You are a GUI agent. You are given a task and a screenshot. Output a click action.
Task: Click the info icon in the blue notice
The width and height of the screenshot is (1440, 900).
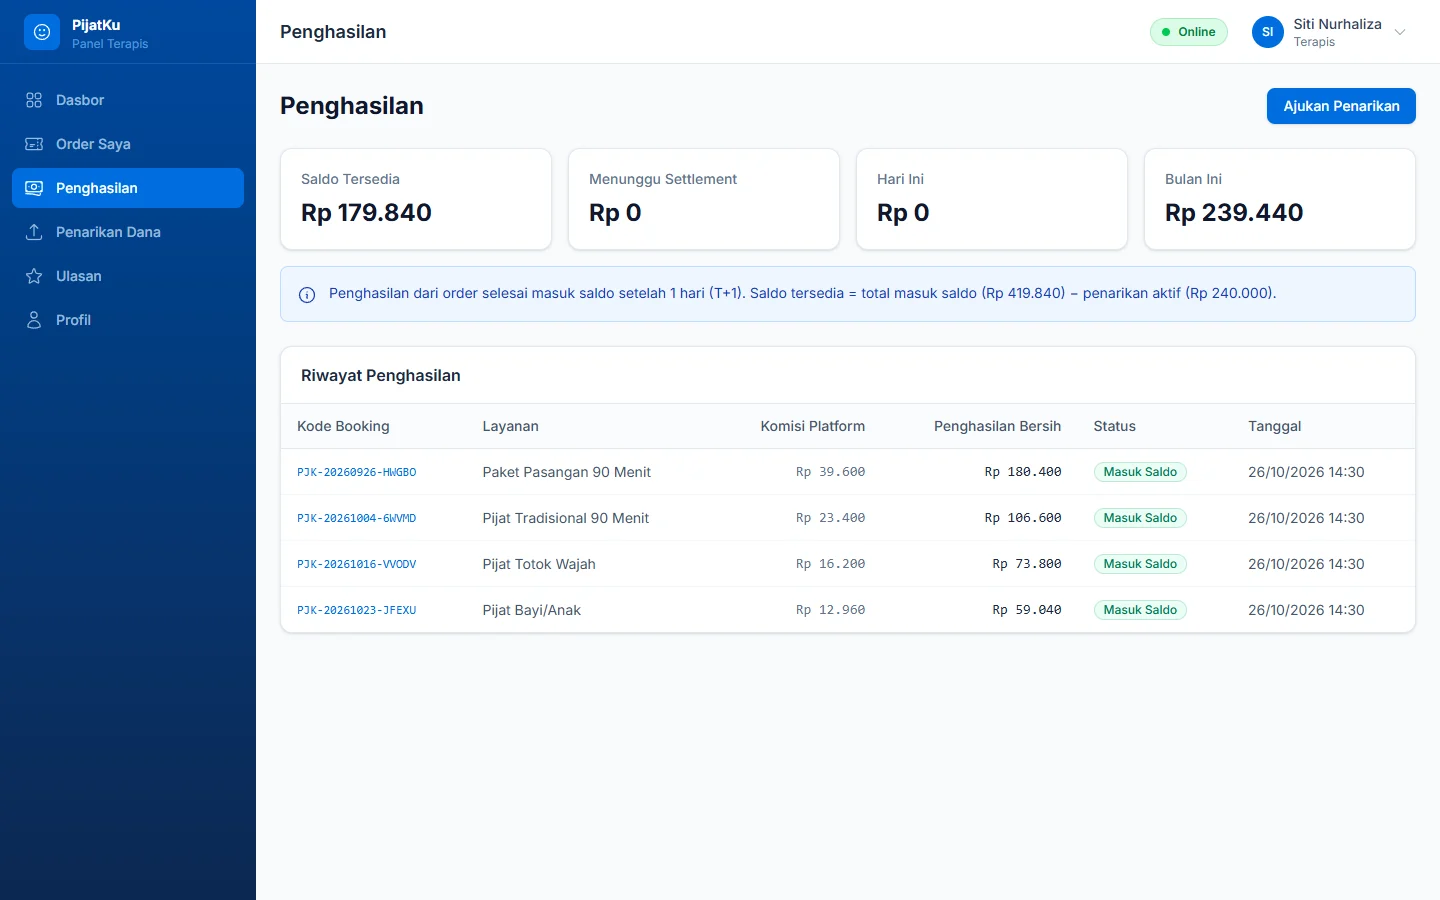coord(307,295)
